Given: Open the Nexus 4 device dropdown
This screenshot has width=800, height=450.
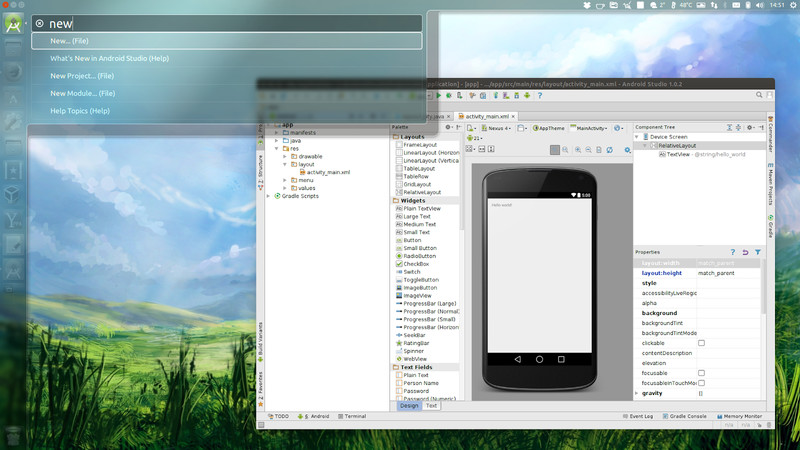Looking at the screenshot, I should point(496,128).
